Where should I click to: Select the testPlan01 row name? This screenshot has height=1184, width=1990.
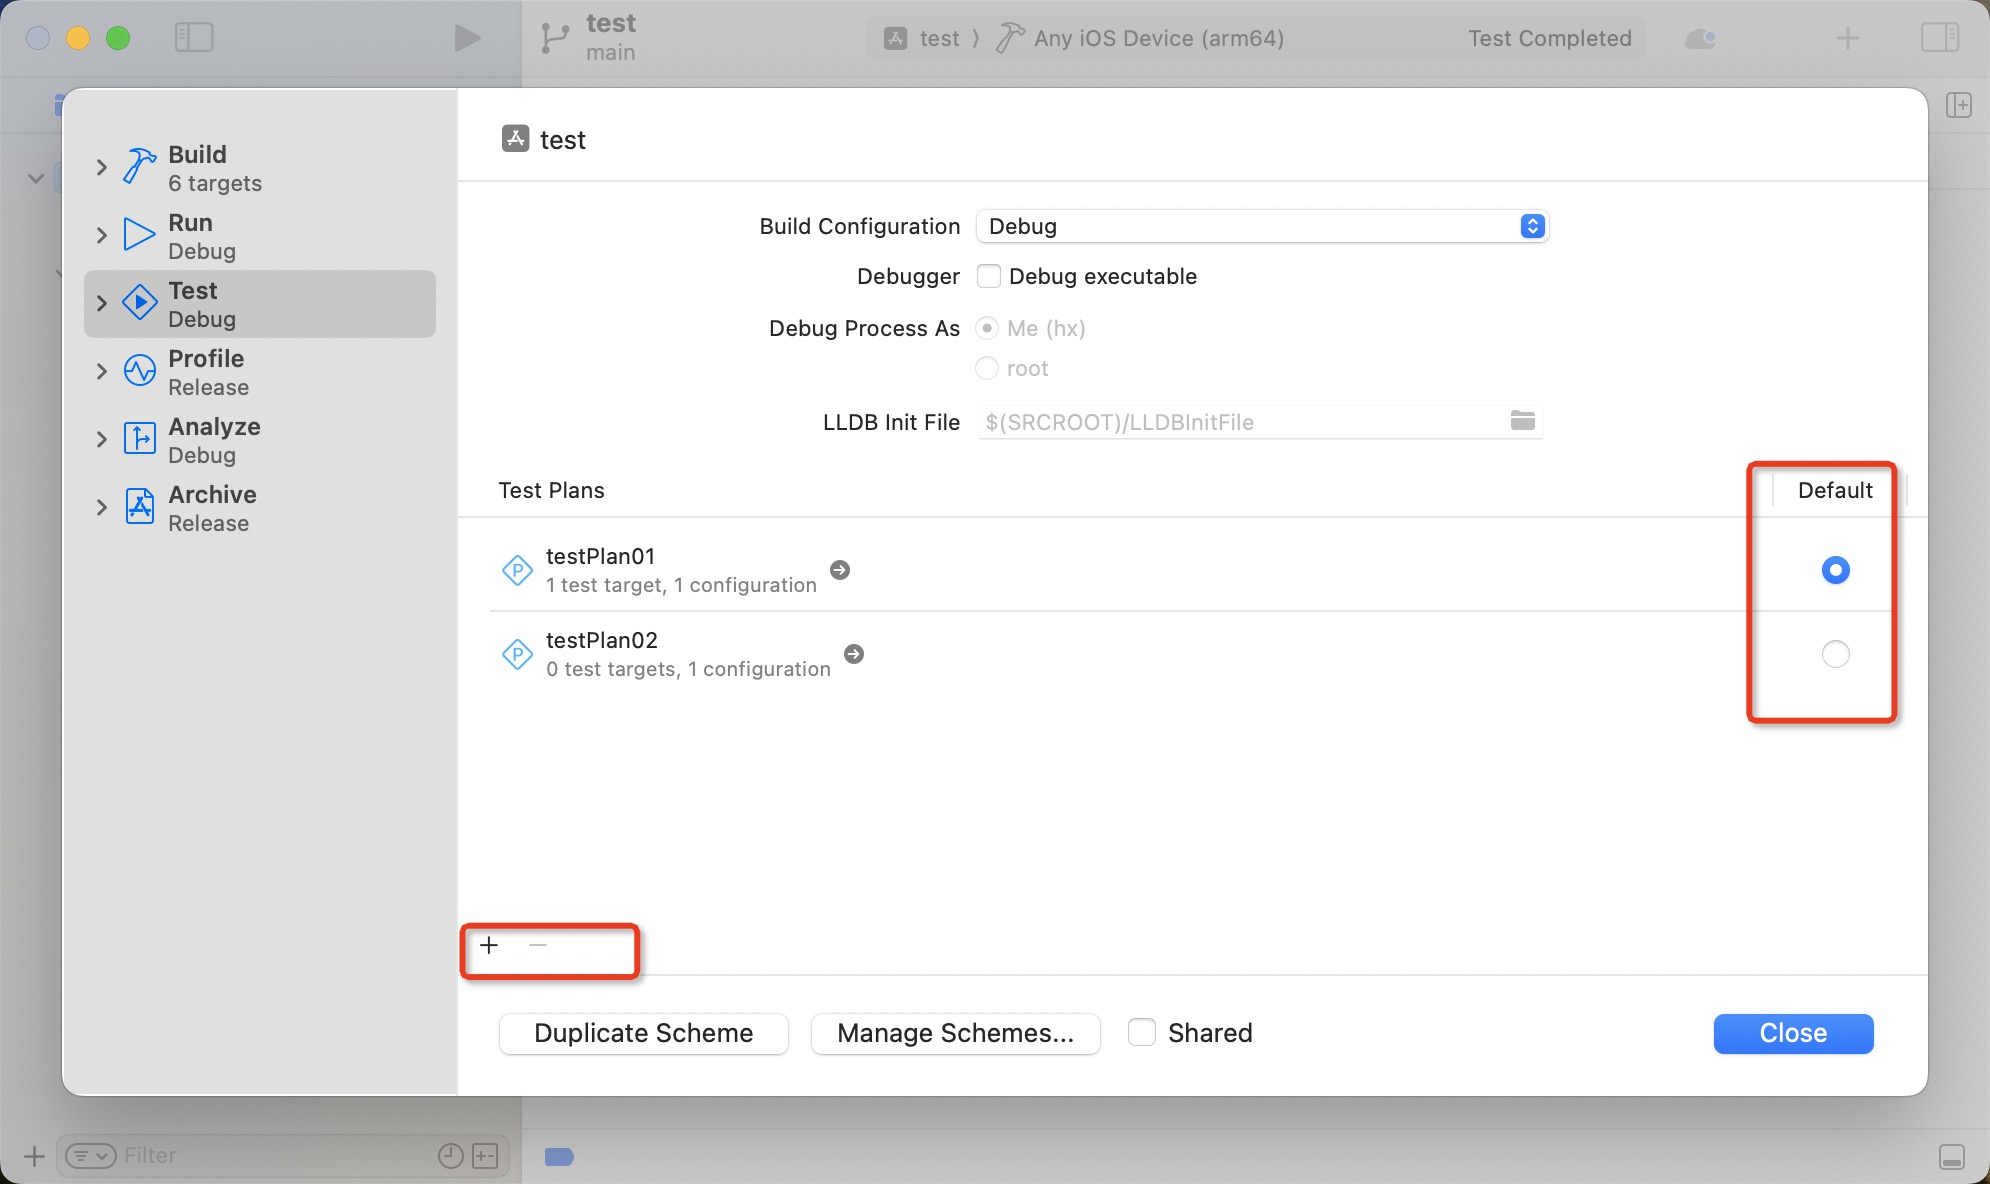[600, 556]
